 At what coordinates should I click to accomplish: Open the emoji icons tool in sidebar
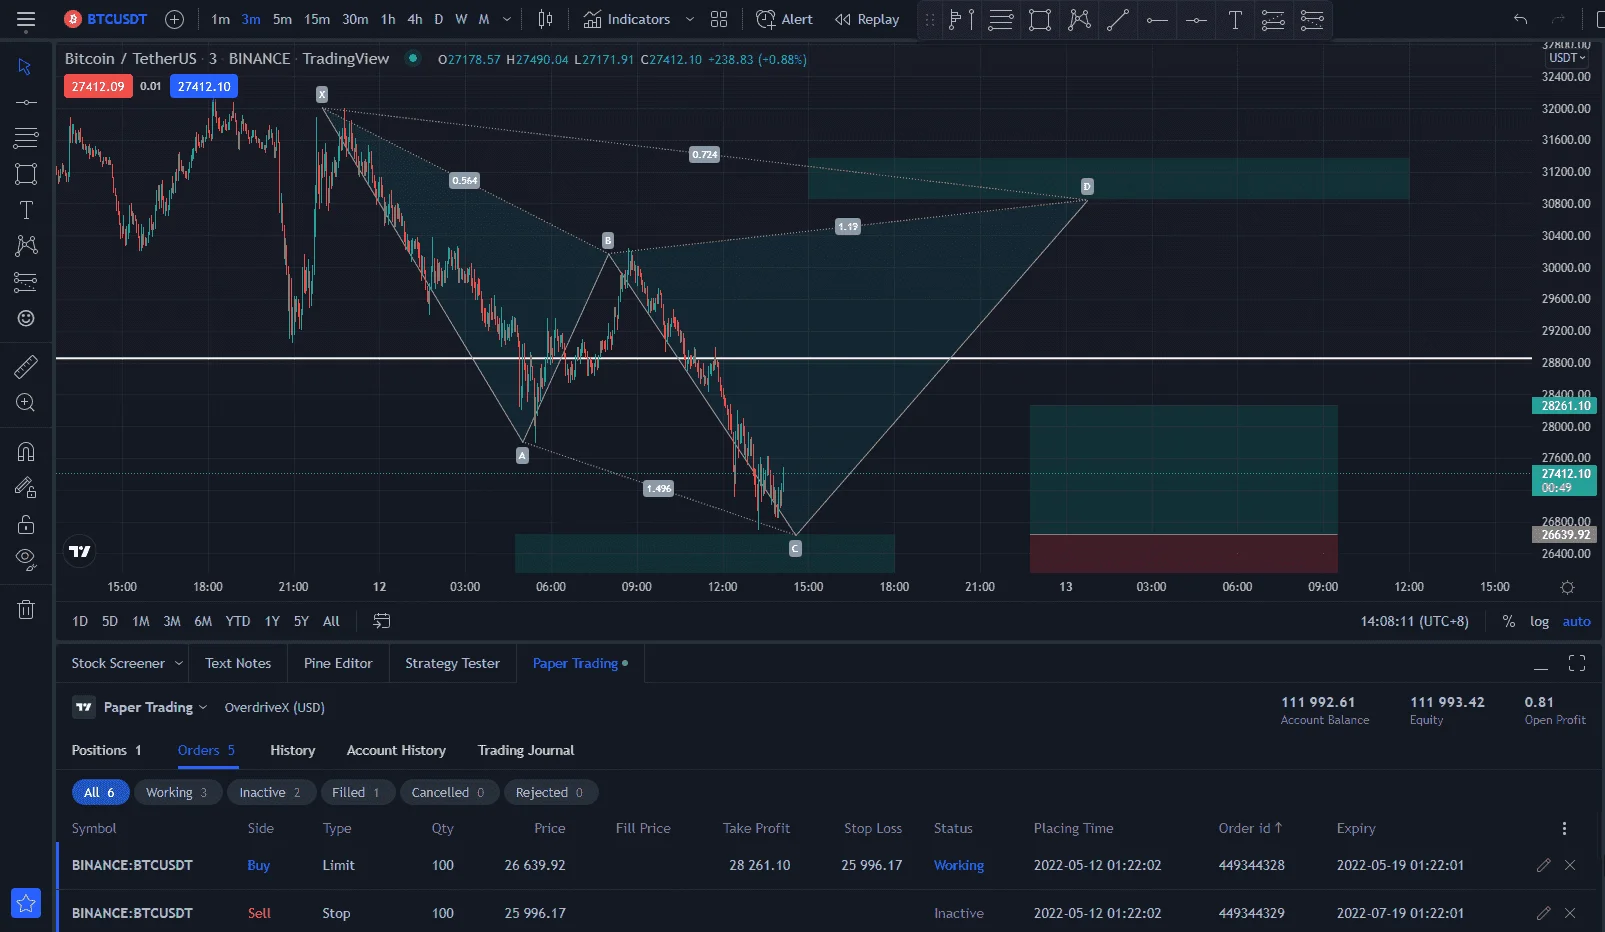coord(26,318)
